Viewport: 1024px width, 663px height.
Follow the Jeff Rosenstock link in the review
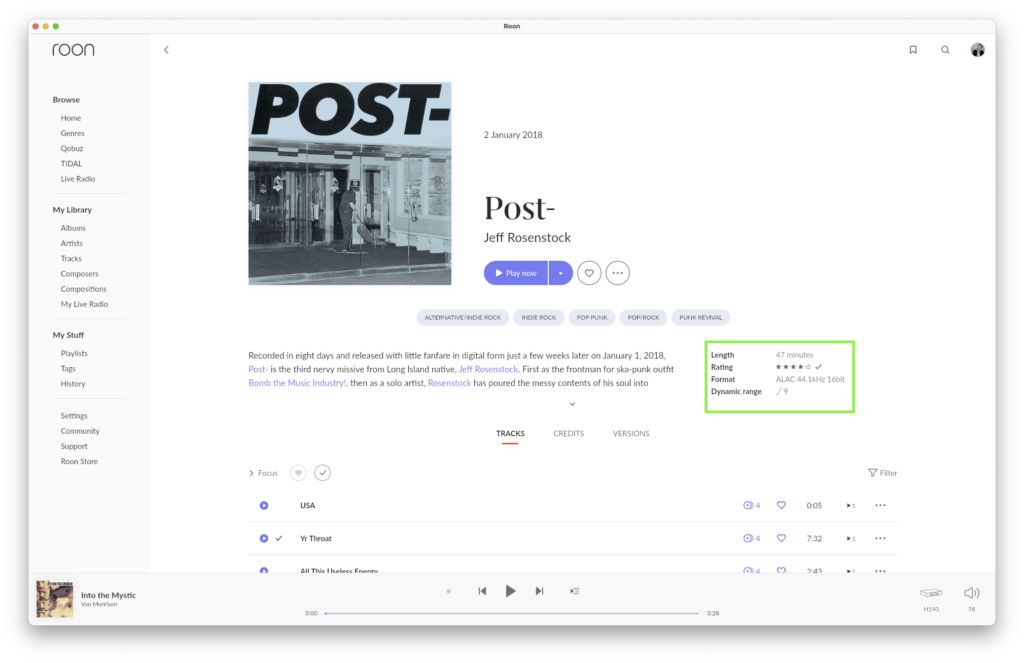(x=488, y=369)
